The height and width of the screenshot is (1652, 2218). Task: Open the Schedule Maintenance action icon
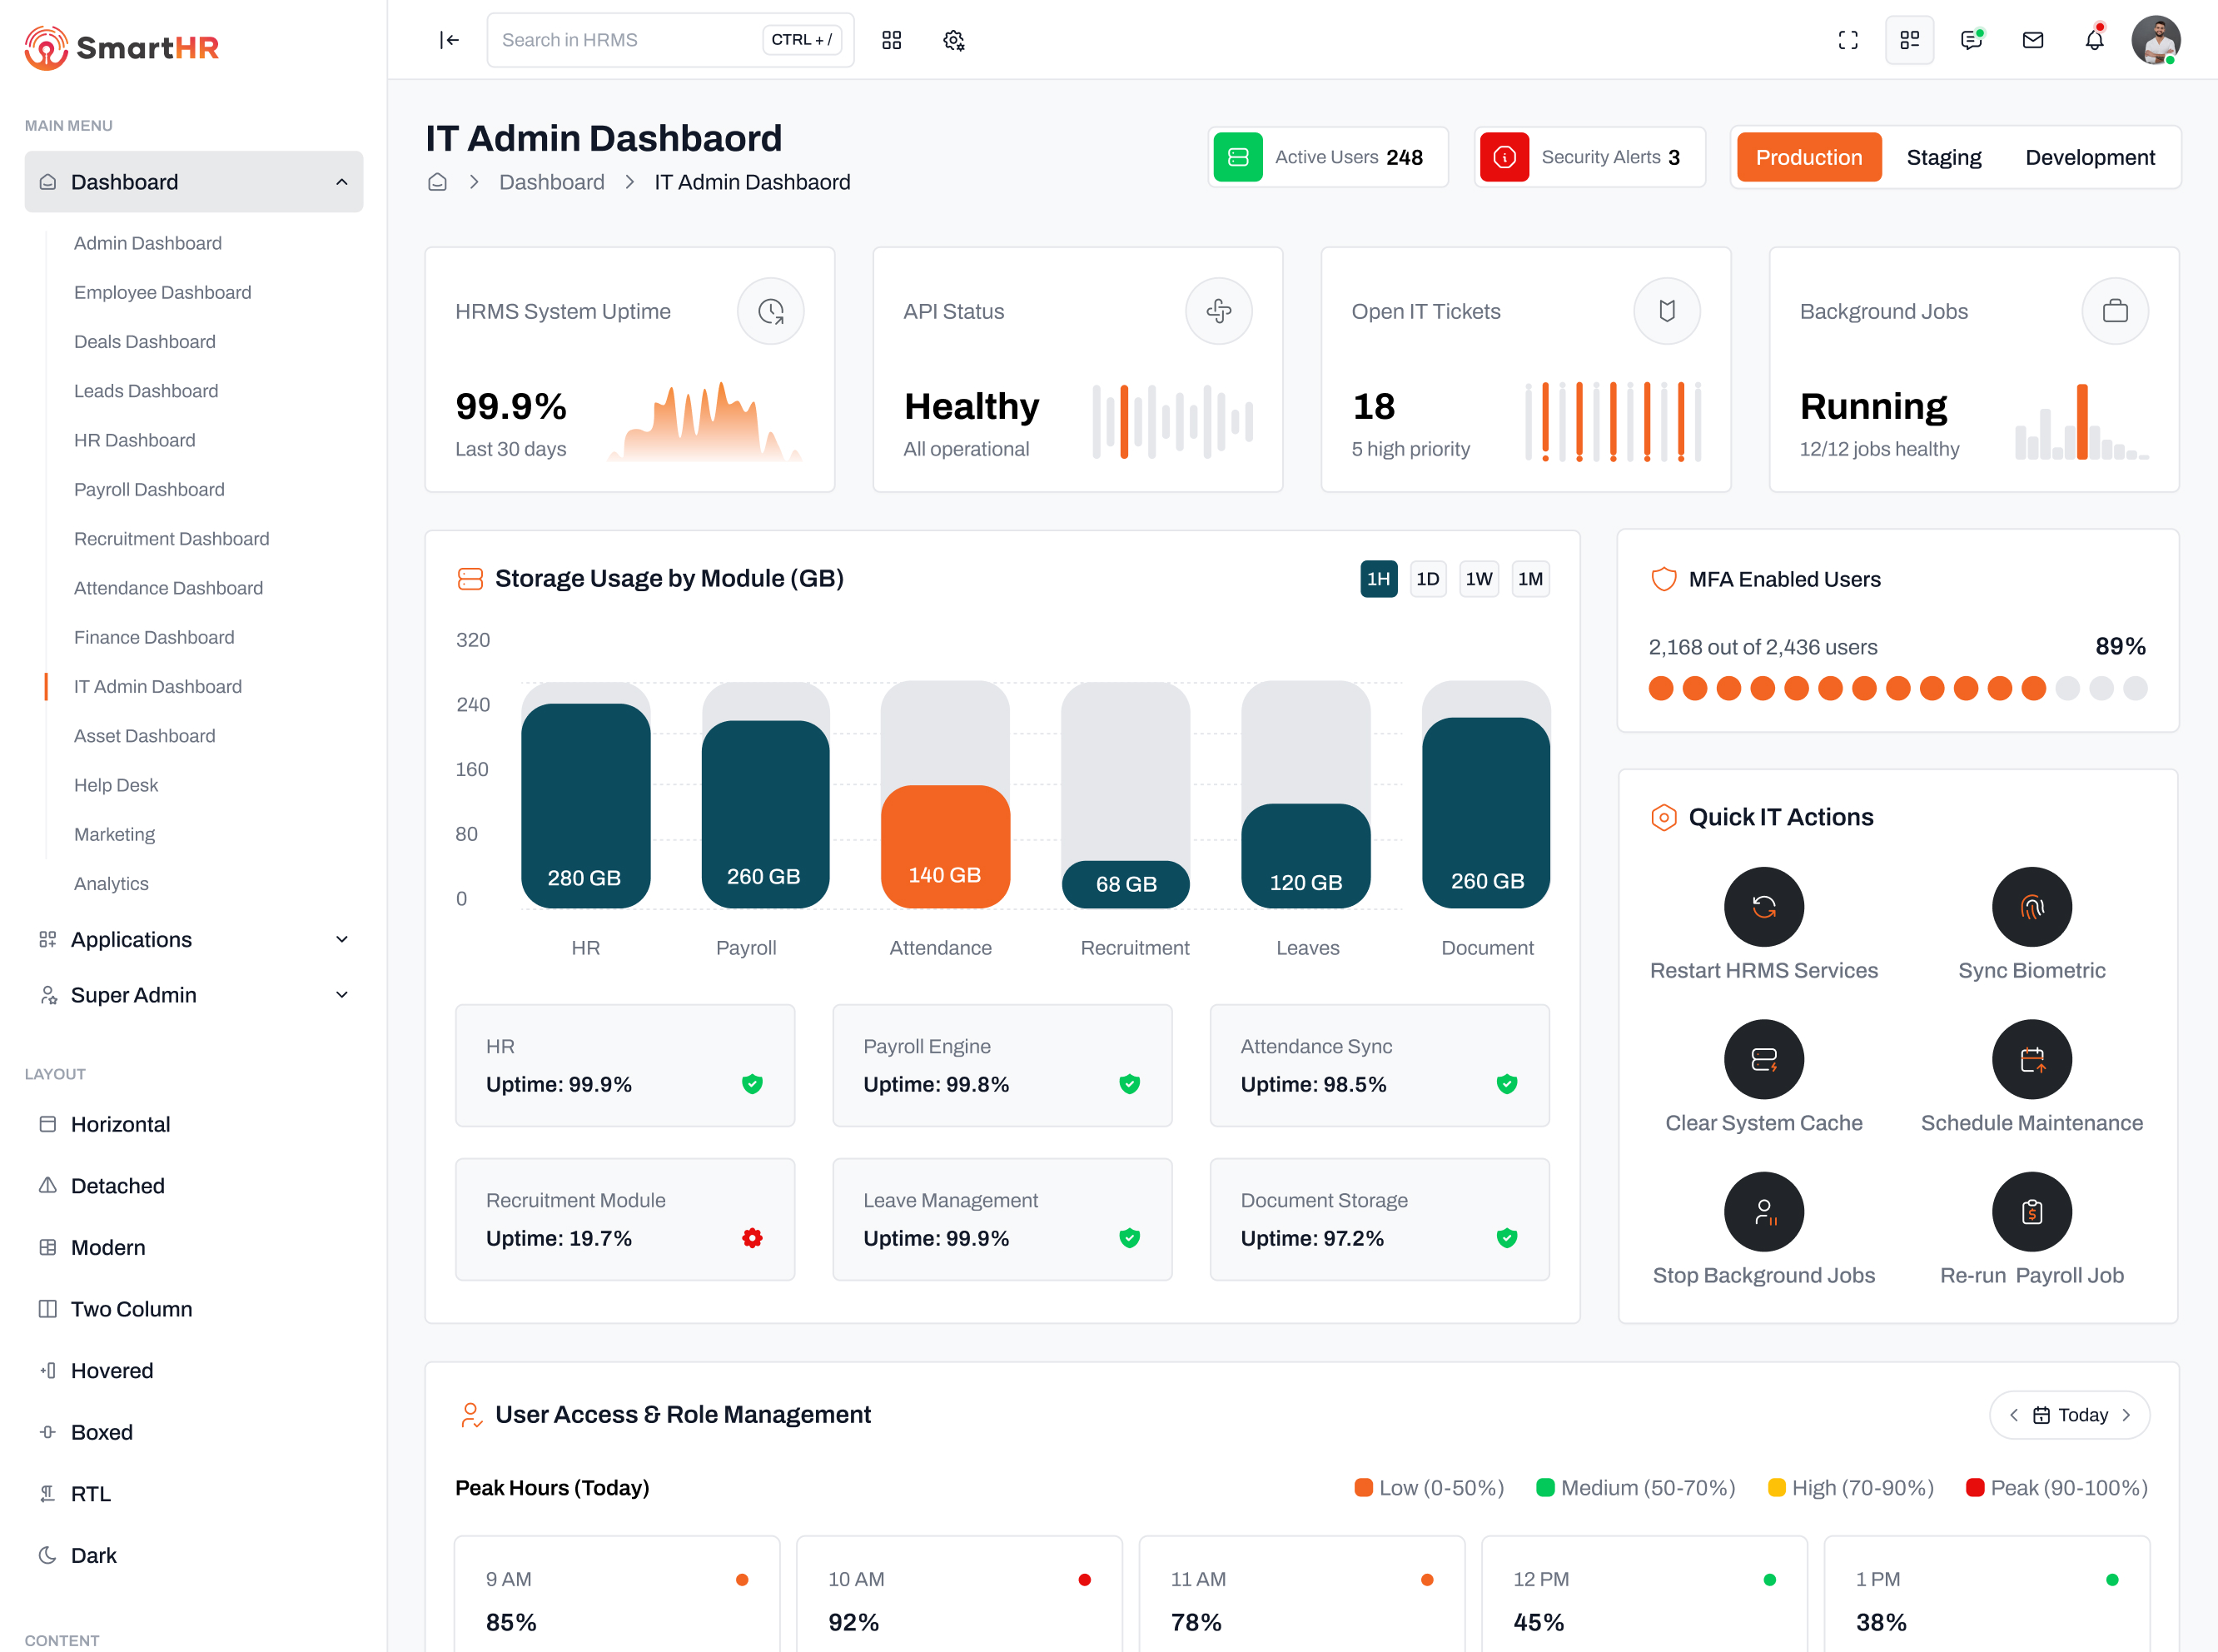click(2031, 1059)
